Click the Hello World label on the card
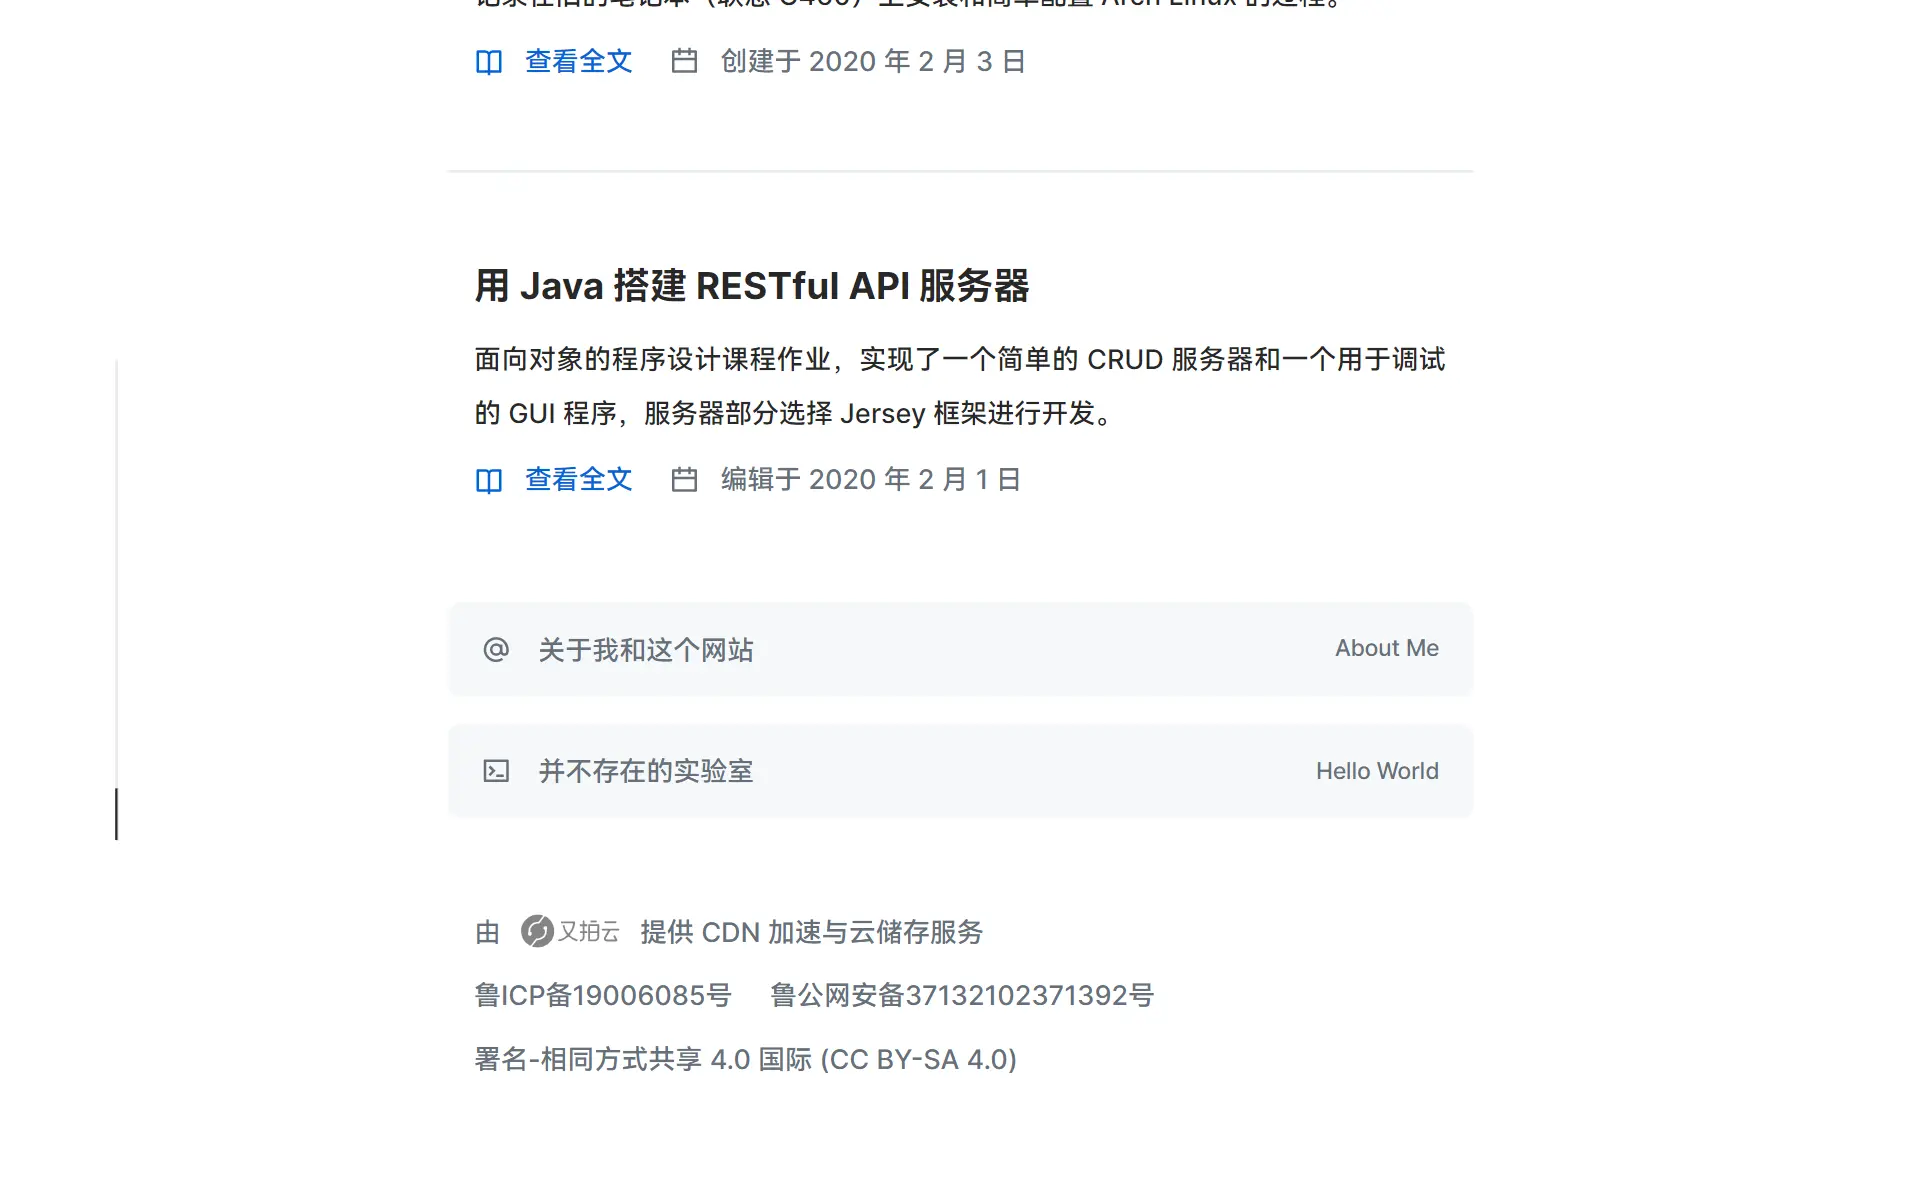This screenshot has height=1200, width=1920. (x=1377, y=771)
